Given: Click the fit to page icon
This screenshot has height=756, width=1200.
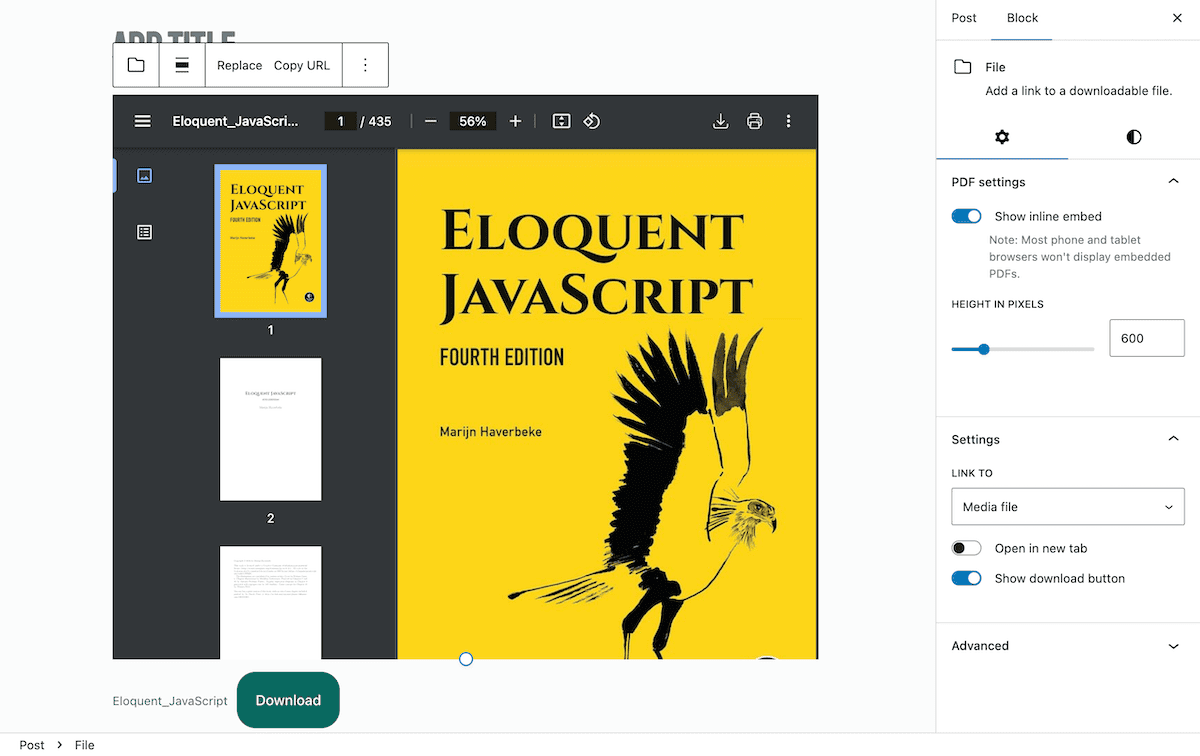Looking at the screenshot, I should (x=562, y=121).
